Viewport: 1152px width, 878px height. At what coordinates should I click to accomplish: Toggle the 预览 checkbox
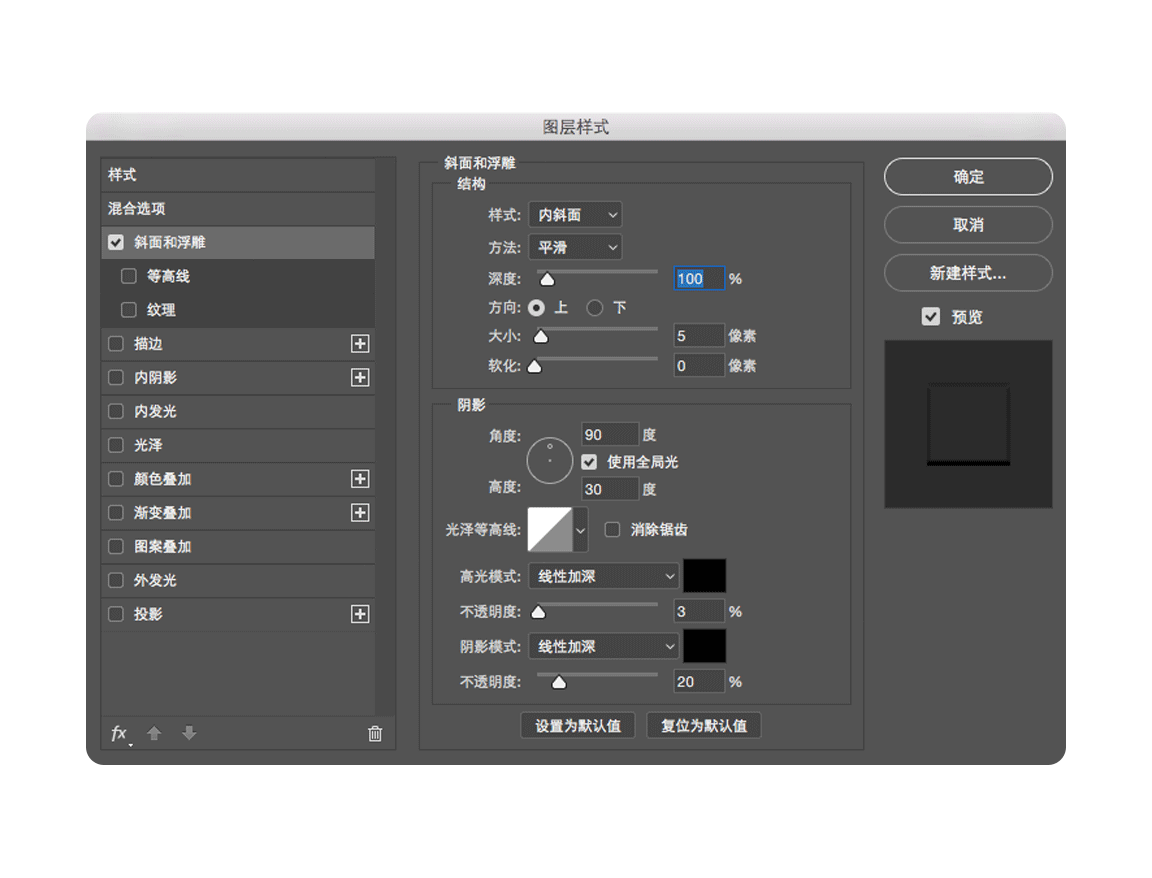click(931, 317)
